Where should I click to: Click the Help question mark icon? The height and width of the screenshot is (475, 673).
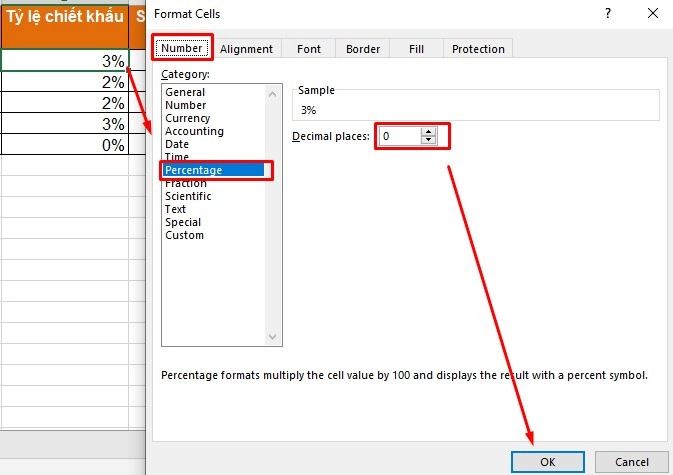pyautogui.click(x=608, y=14)
